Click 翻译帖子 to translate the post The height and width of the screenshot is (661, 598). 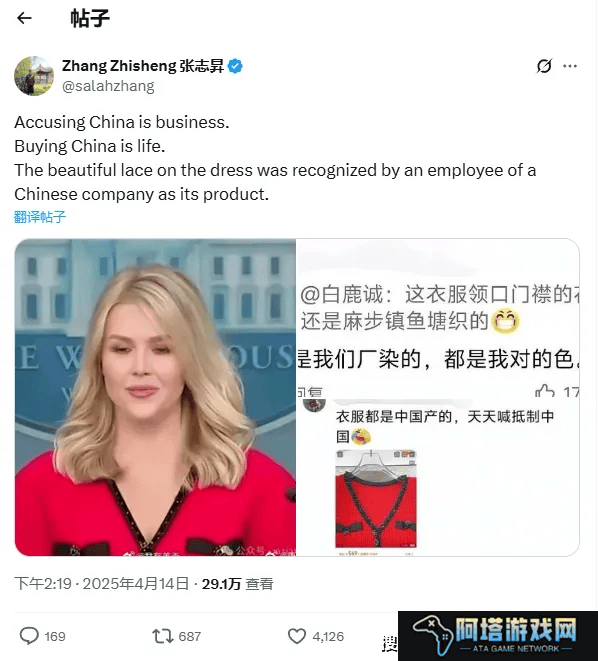point(40,217)
